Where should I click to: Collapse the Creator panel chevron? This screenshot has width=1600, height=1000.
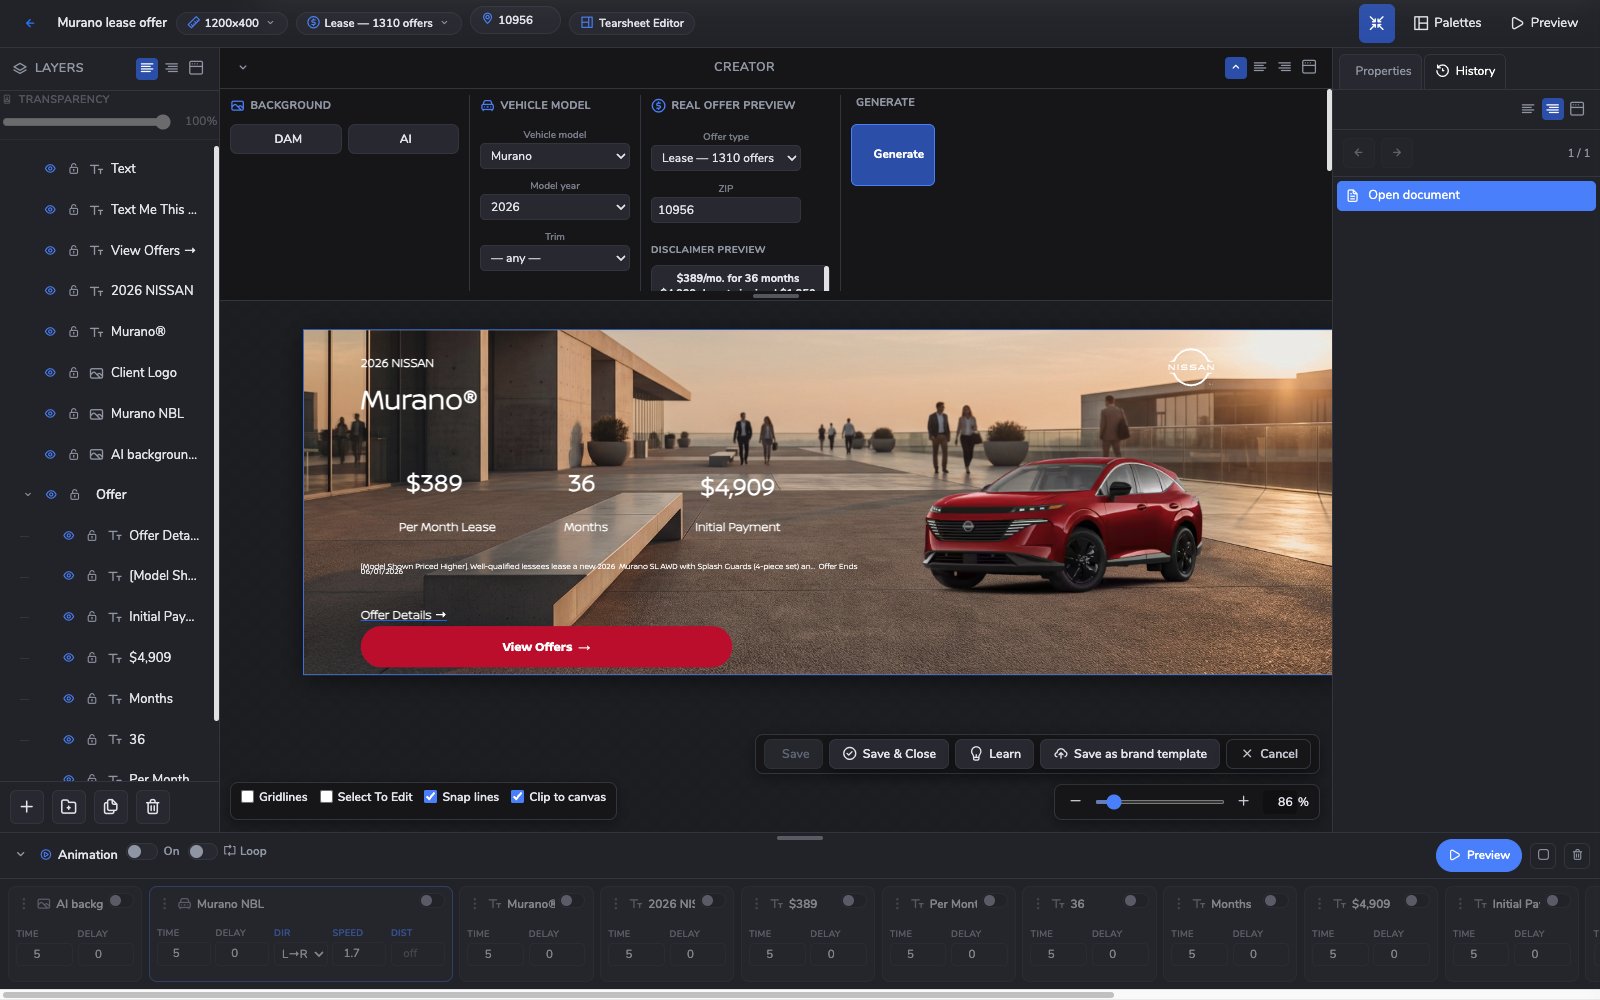242,67
